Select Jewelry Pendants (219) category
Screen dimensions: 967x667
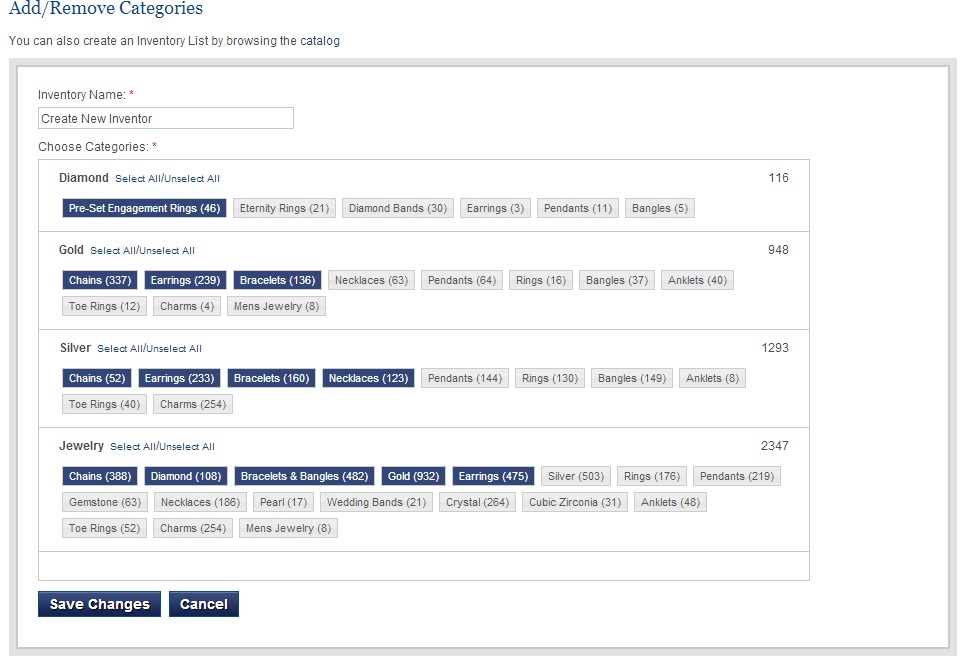pos(737,477)
